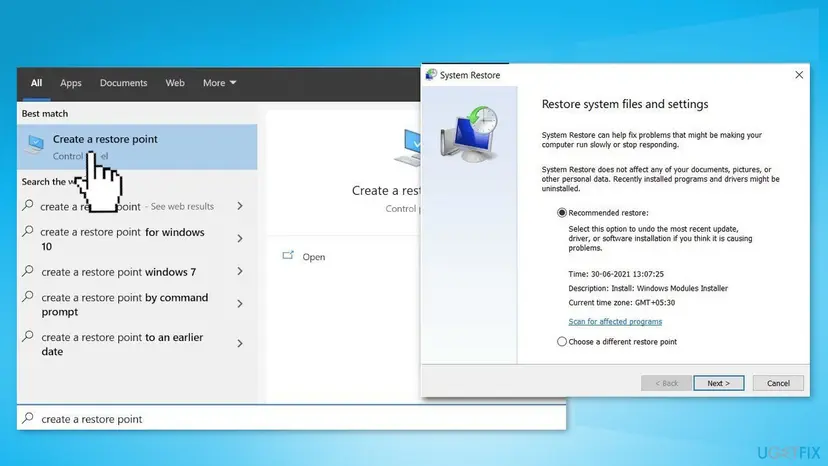
Task: Switch to the Web search tab
Action: [175, 83]
